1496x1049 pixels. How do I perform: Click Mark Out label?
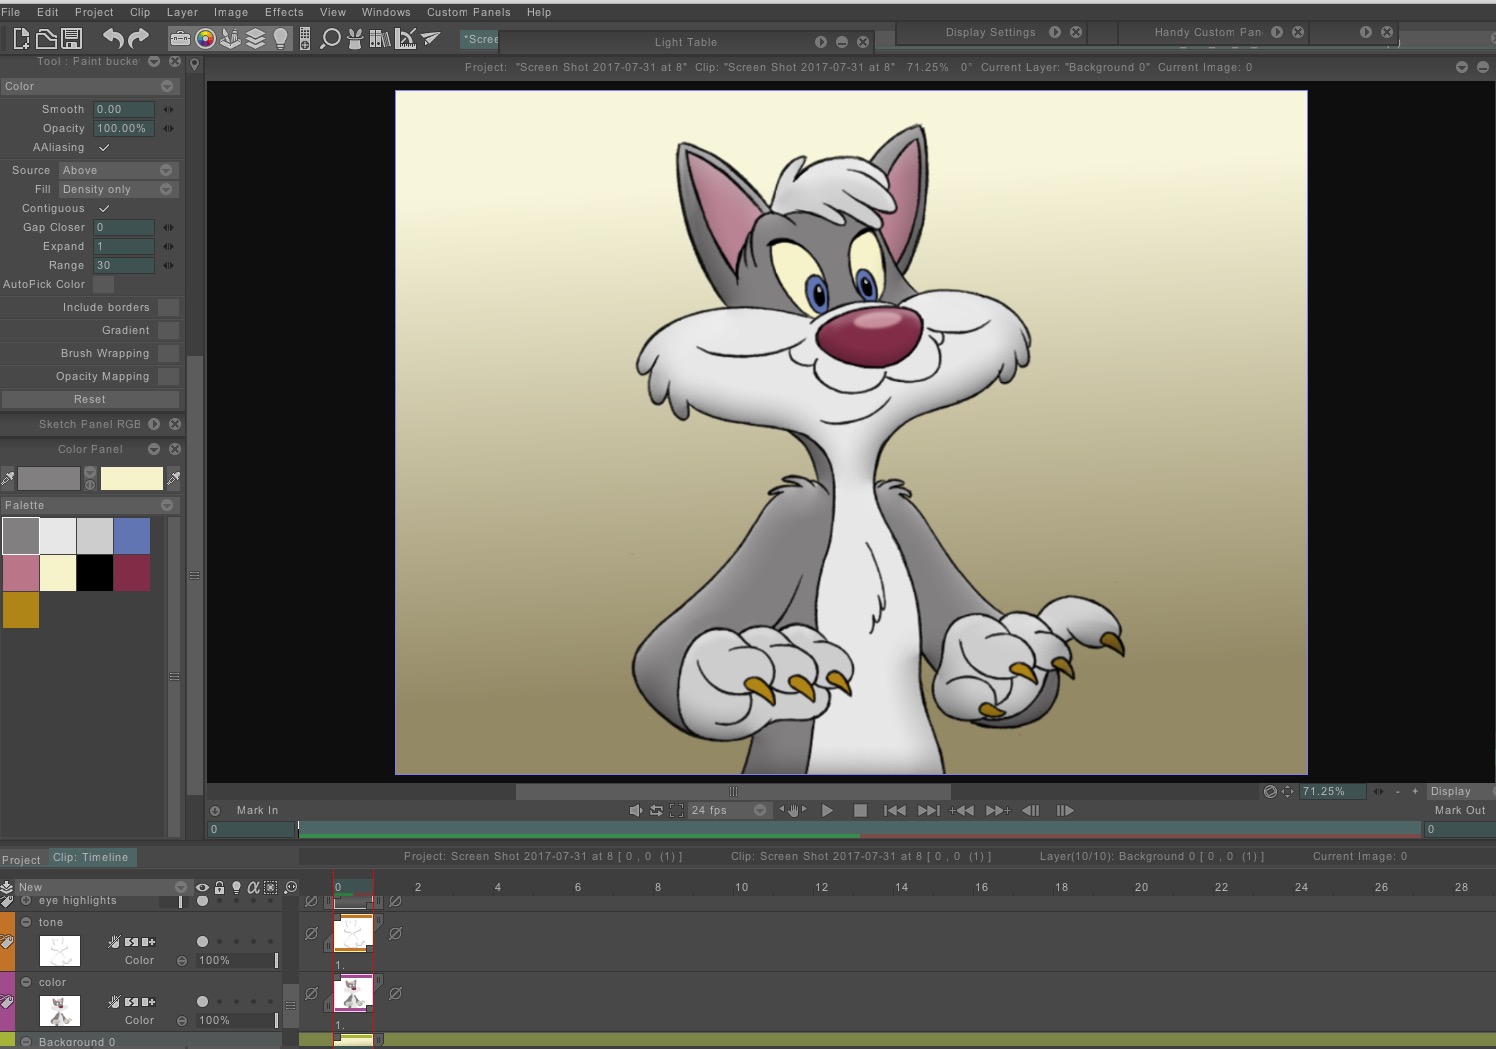1460,810
